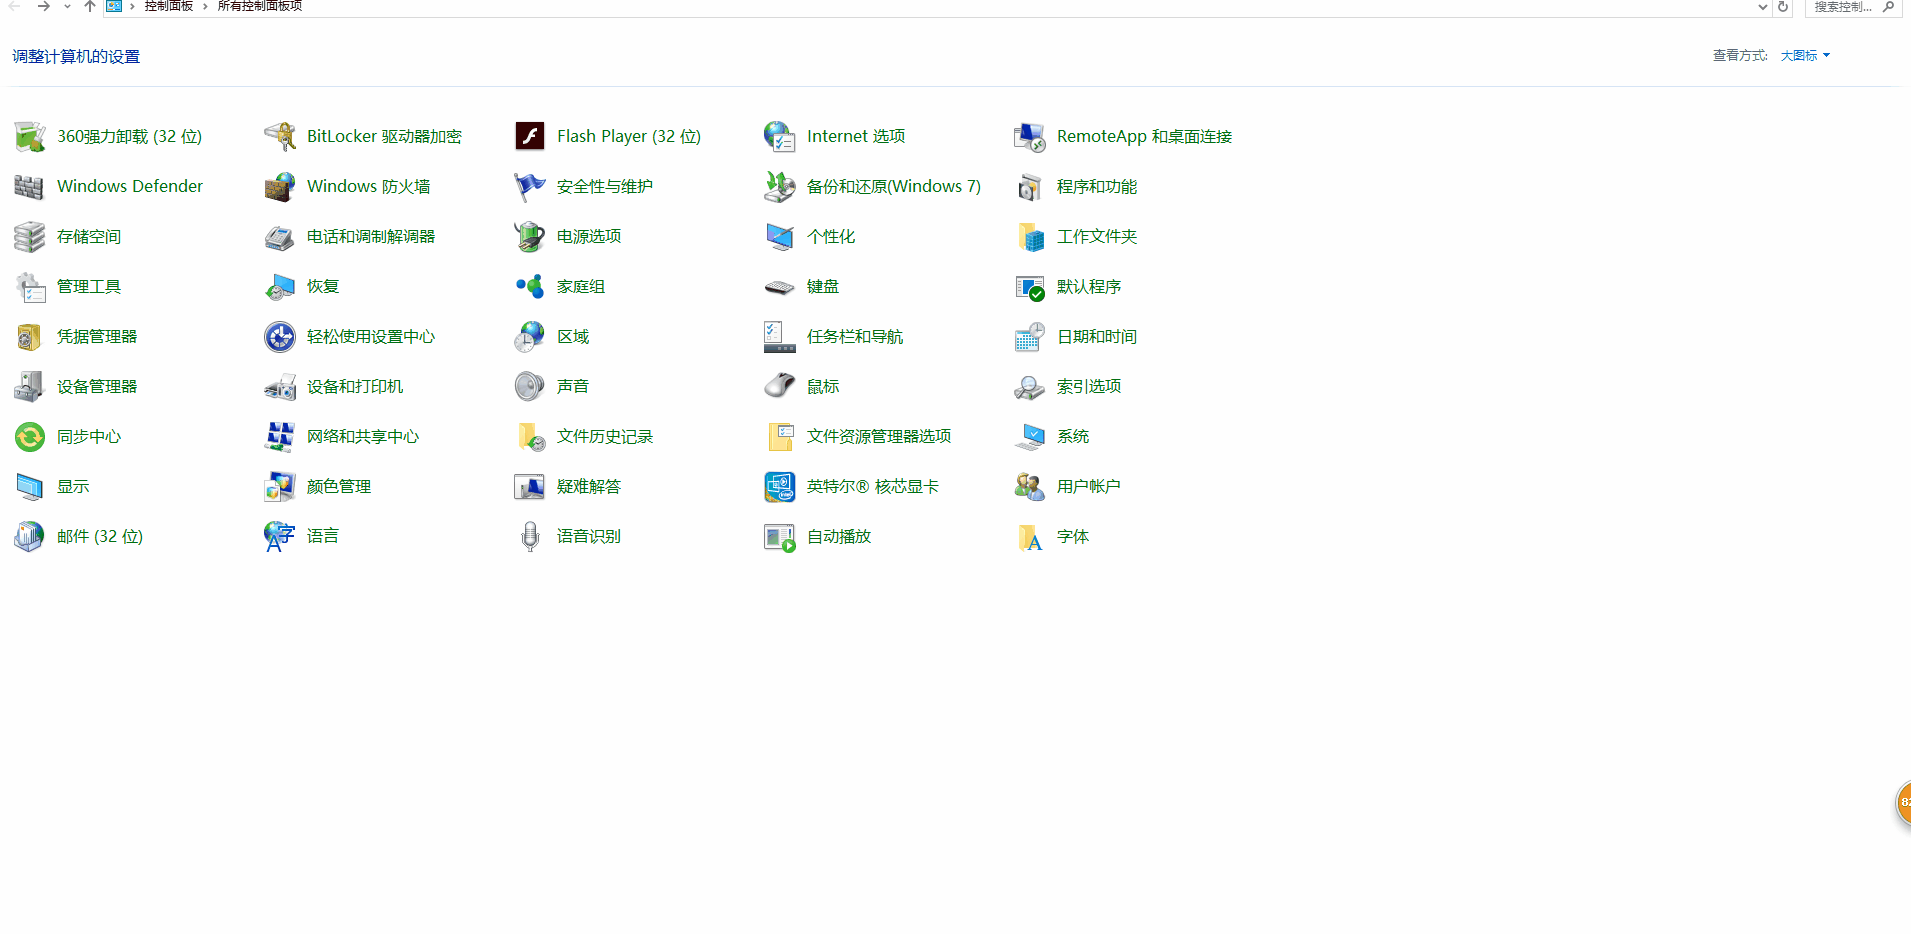1911x934 pixels.
Task: Click 所有控制面板项 breadcrumb segment
Action: point(260,6)
